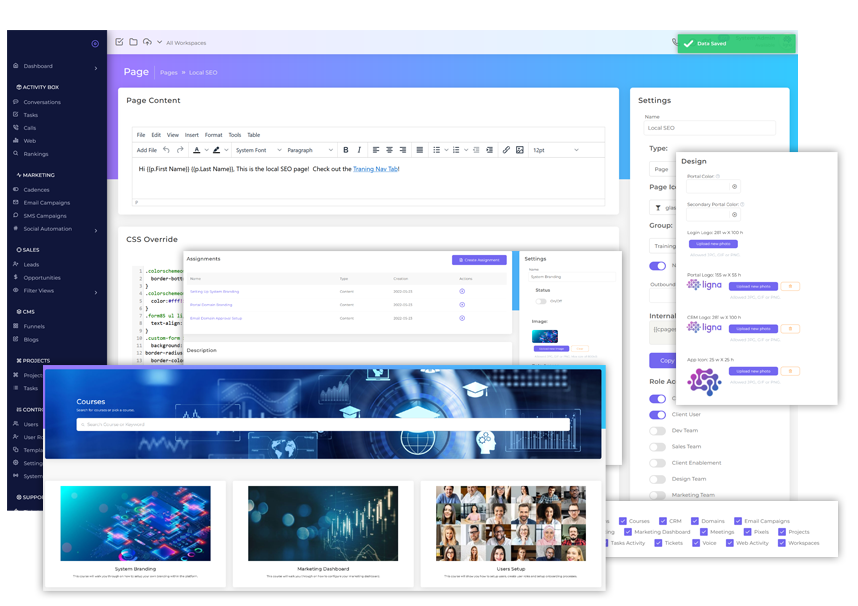
Task: Open the folder icon in top bar
Action: 133,42
